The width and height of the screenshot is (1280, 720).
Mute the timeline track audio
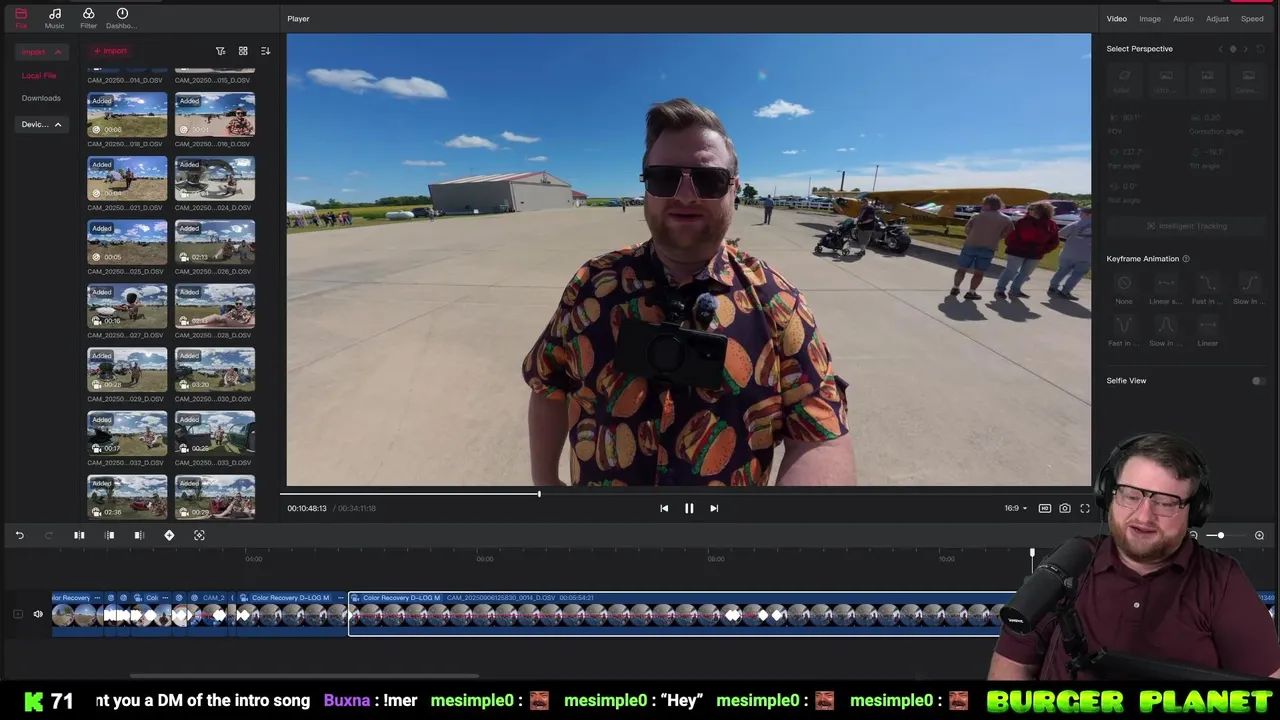(38, 614)
